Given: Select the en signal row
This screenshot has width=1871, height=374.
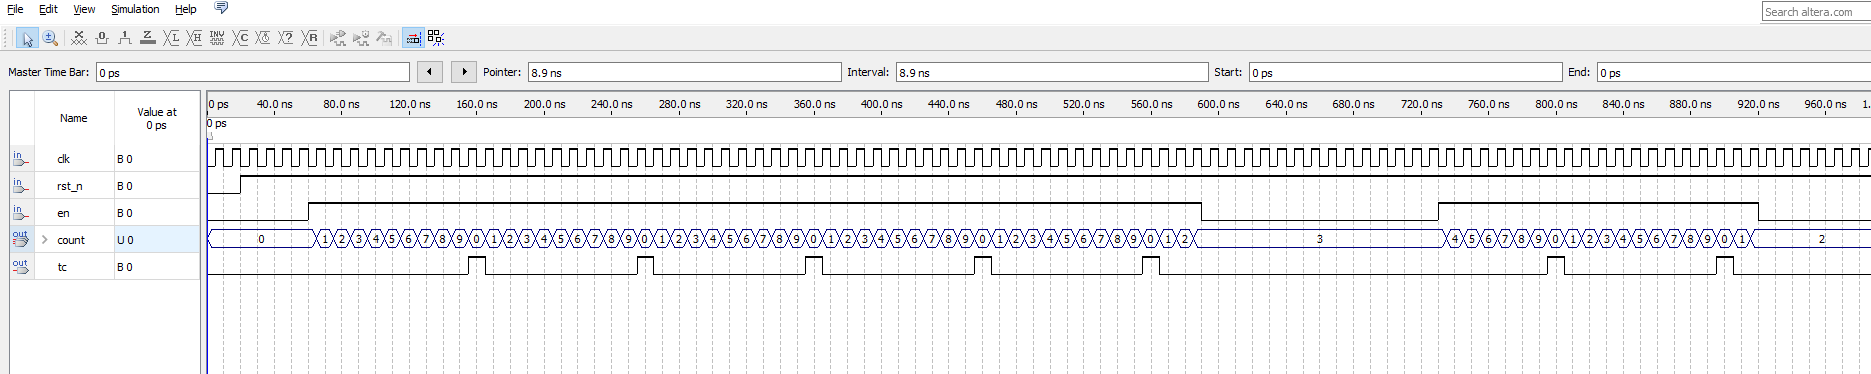Looking at the screenshot, I should pos(105,213).
